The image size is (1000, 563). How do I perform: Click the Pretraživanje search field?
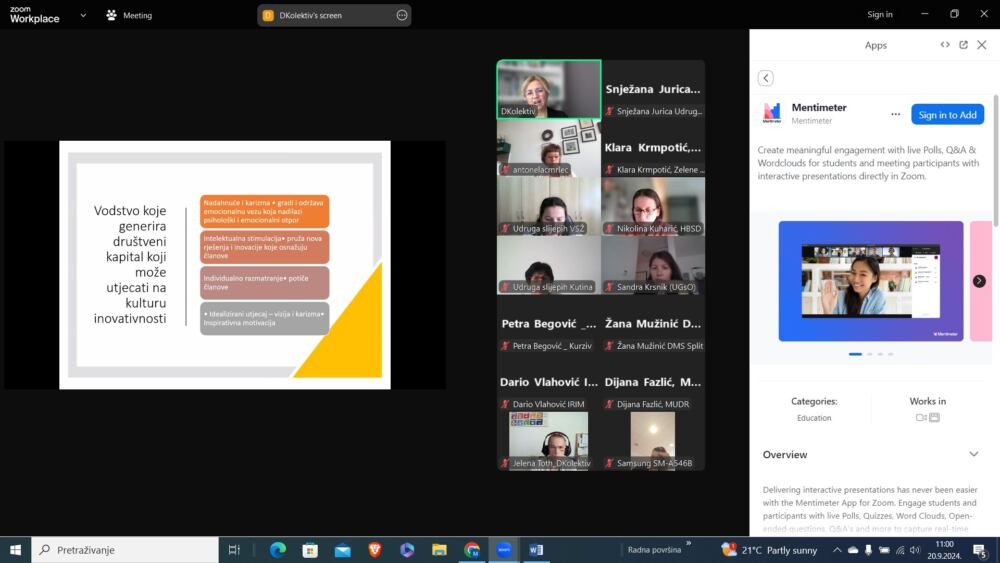[x=125, y=550]
